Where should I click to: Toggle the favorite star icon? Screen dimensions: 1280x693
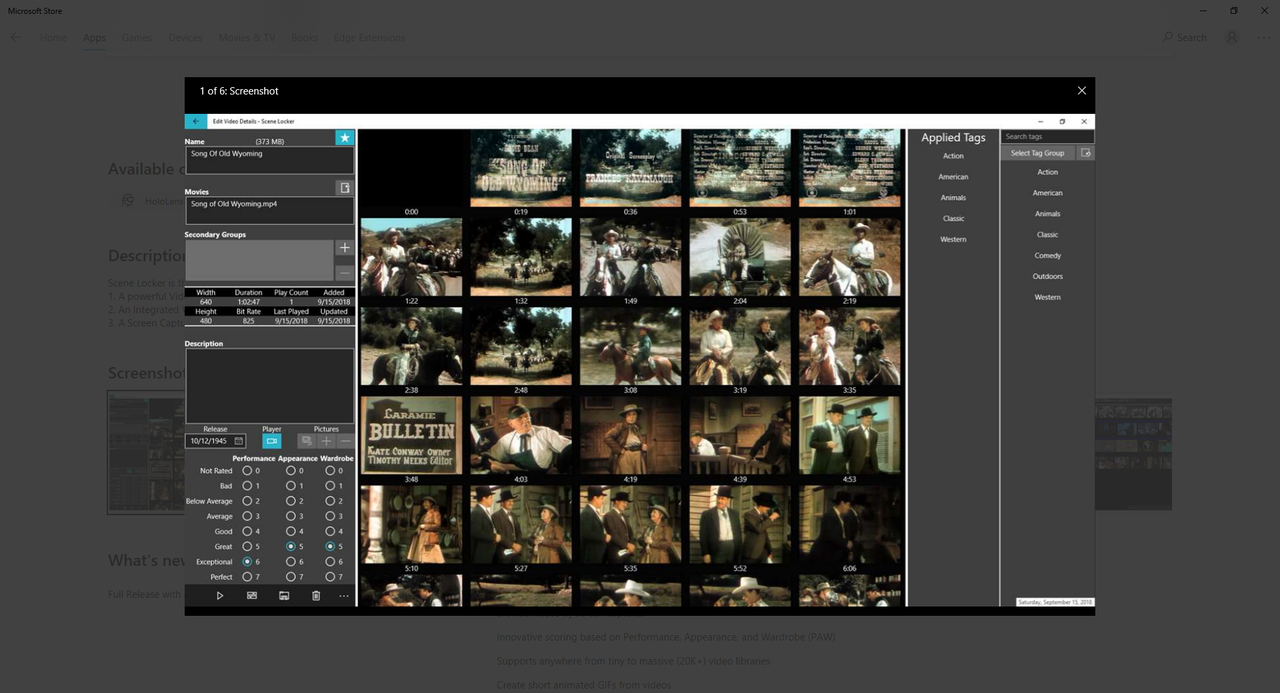[344, 138]
